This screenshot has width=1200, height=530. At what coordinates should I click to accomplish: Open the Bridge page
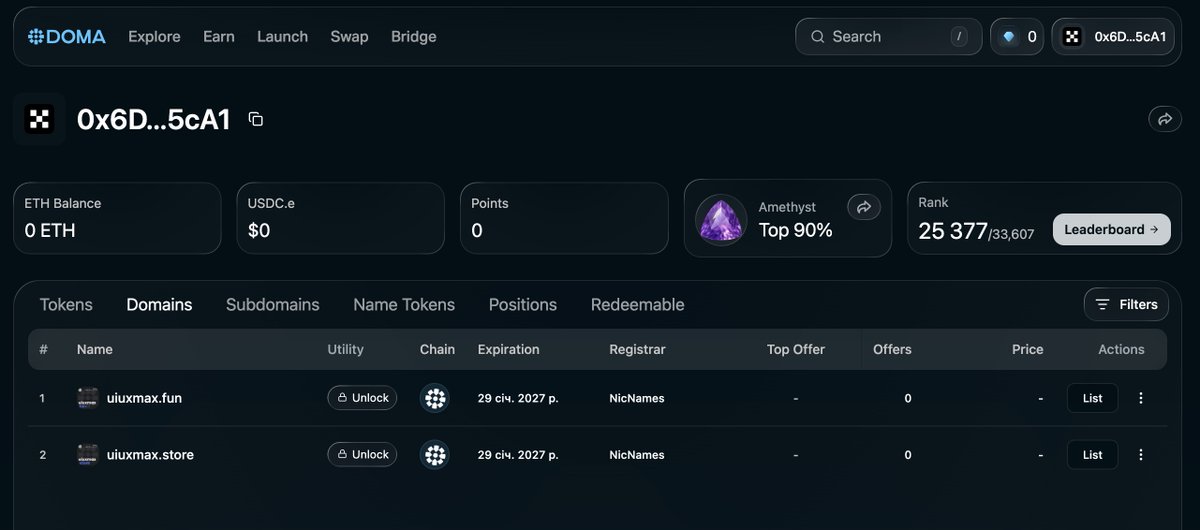pos(414,37)
